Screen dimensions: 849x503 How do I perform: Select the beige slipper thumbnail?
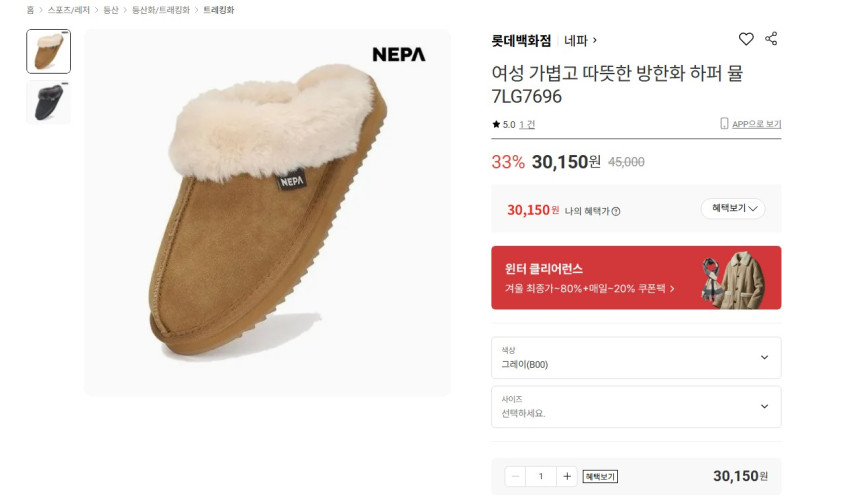[48, 51]
